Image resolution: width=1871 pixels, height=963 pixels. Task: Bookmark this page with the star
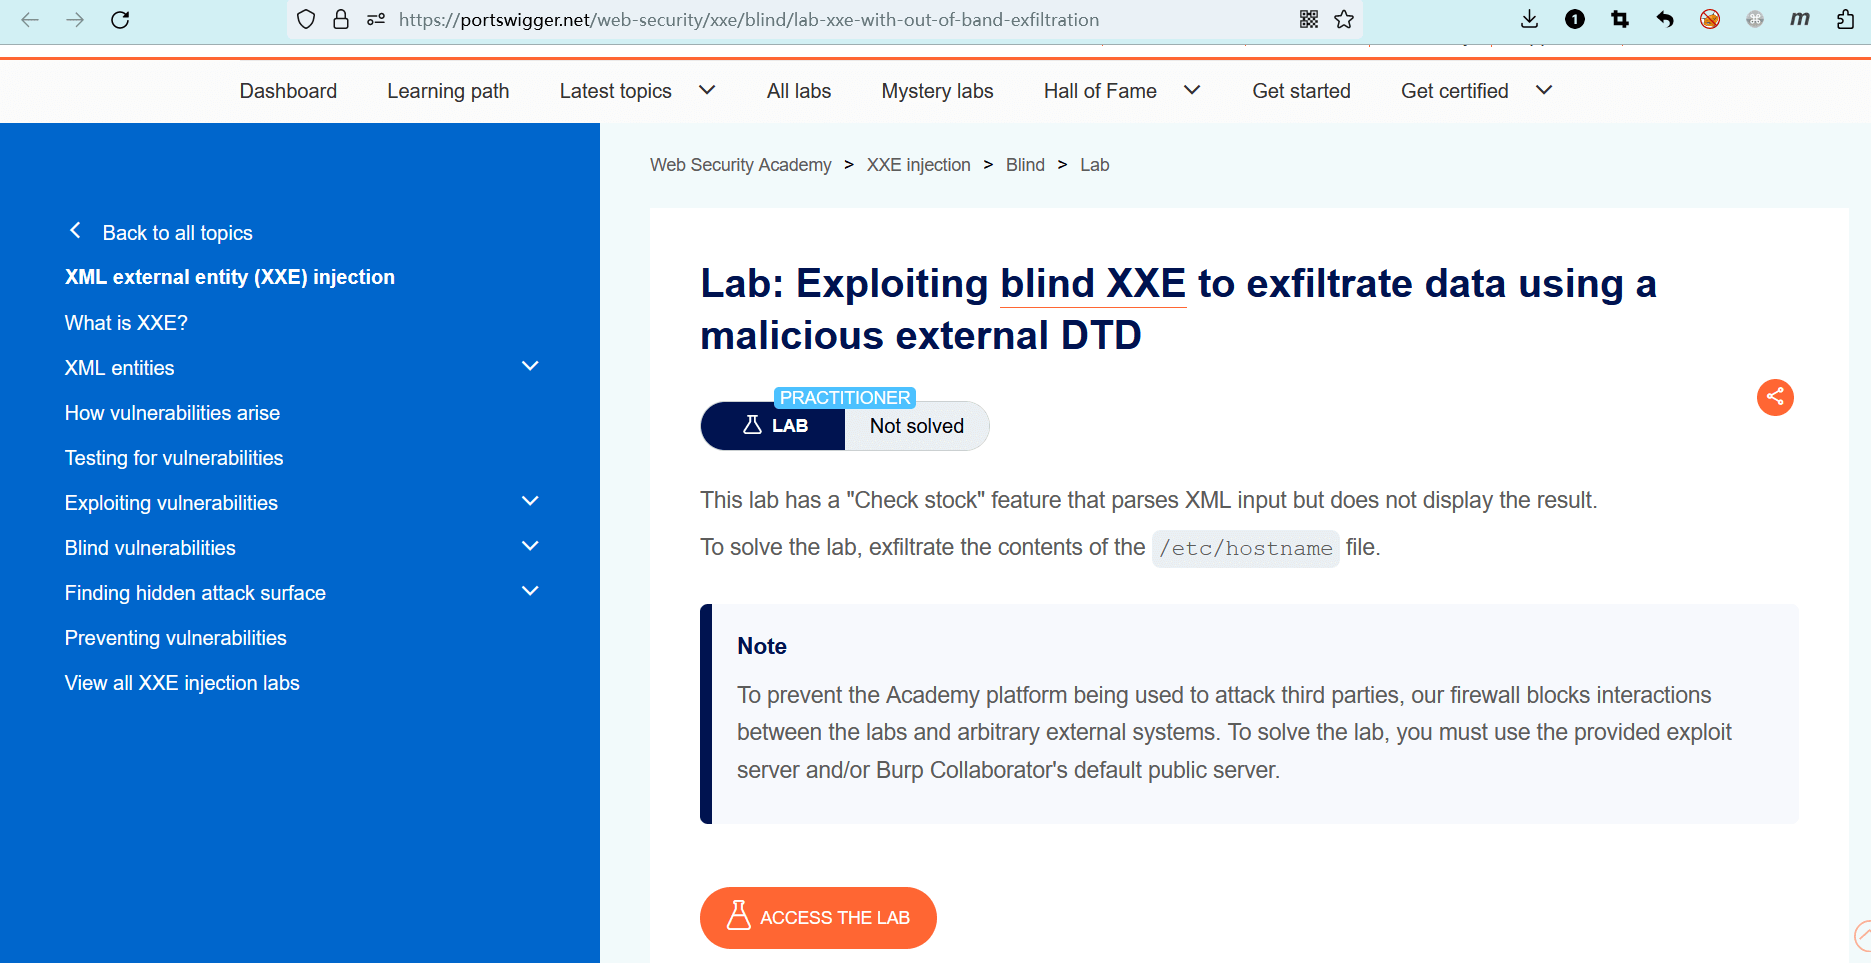(1344, 19)
